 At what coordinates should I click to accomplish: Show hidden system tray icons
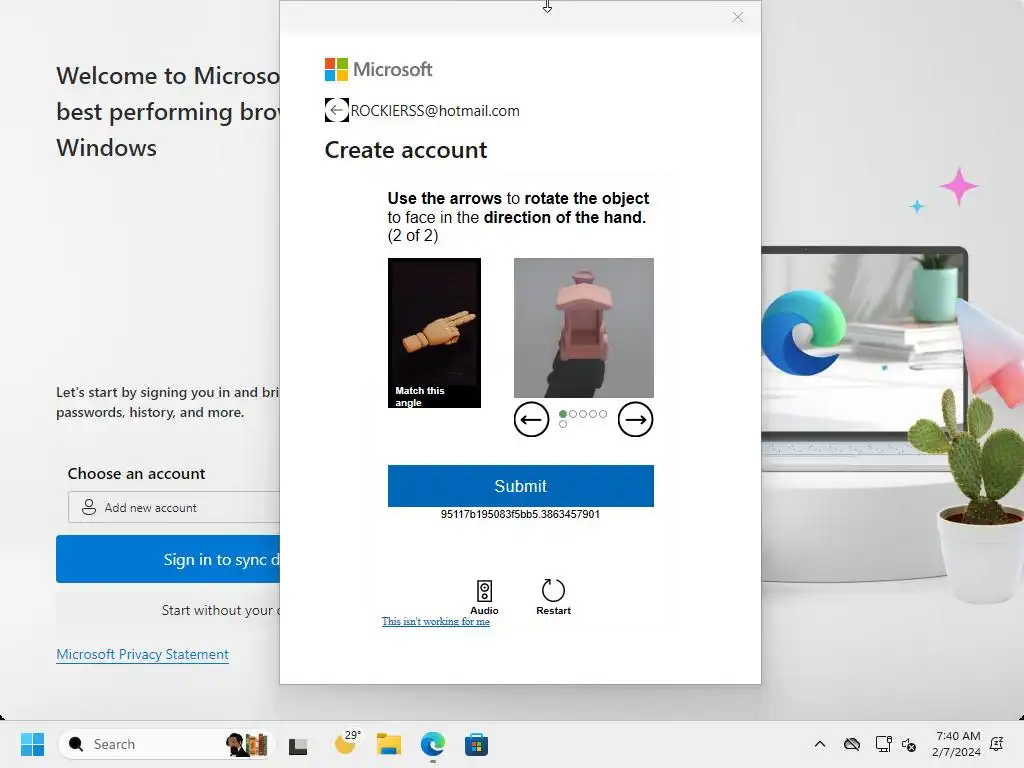820,744
